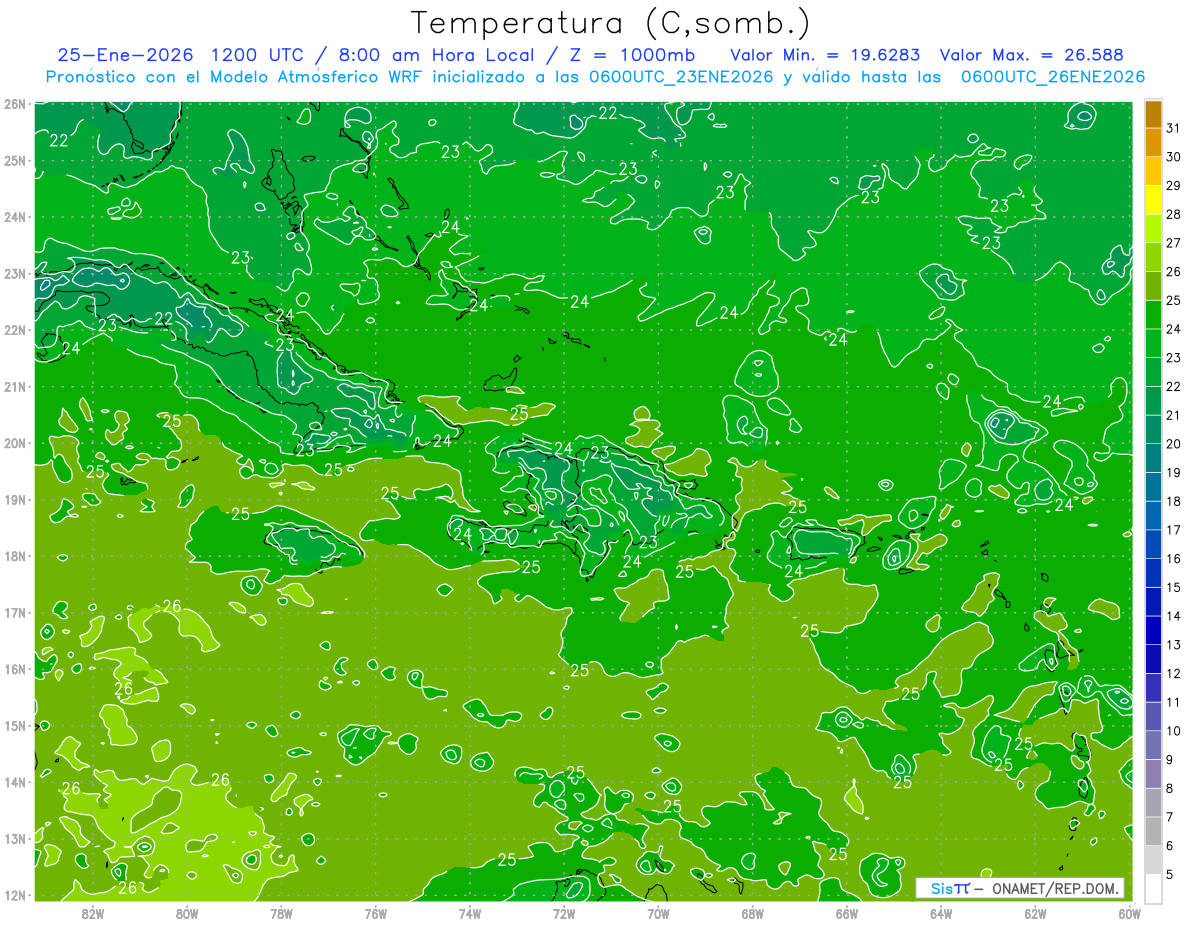This screenshot has width=1200, height=927.
Task: Click the longitude axis label "62W"
Action: coord(1035,913)
